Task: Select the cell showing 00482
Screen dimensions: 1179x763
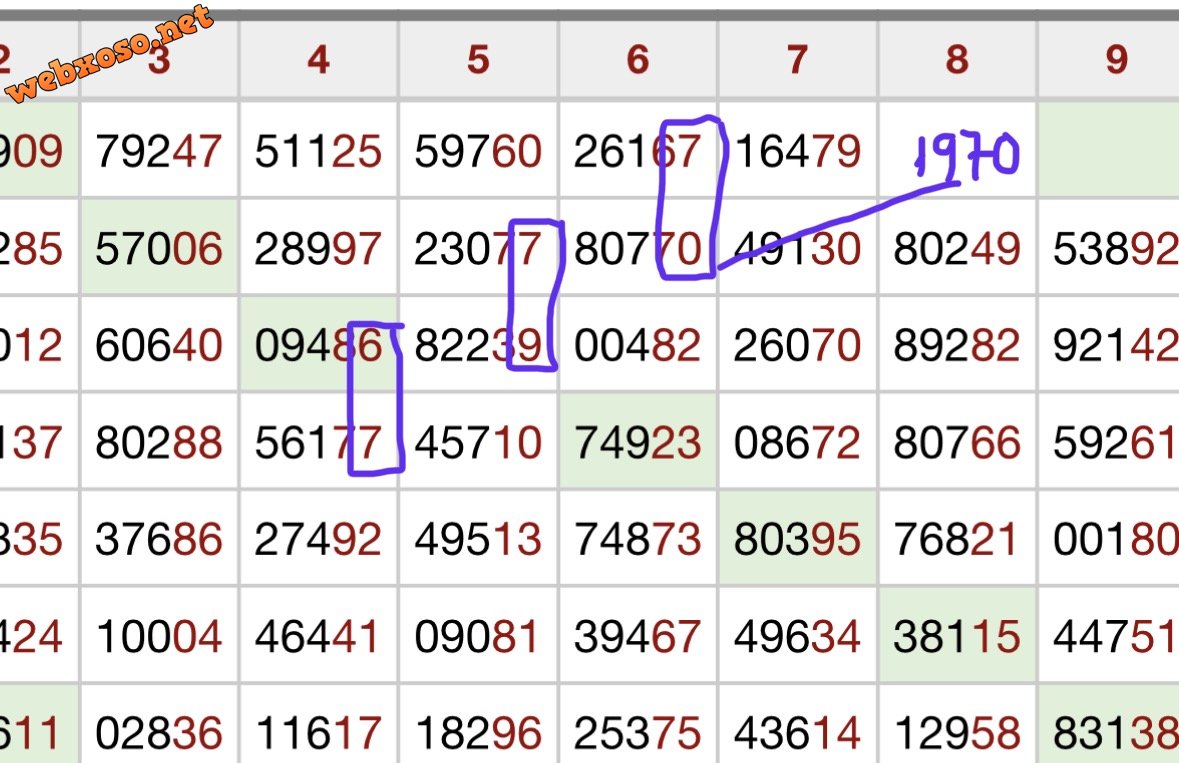Action: (638, 345)
